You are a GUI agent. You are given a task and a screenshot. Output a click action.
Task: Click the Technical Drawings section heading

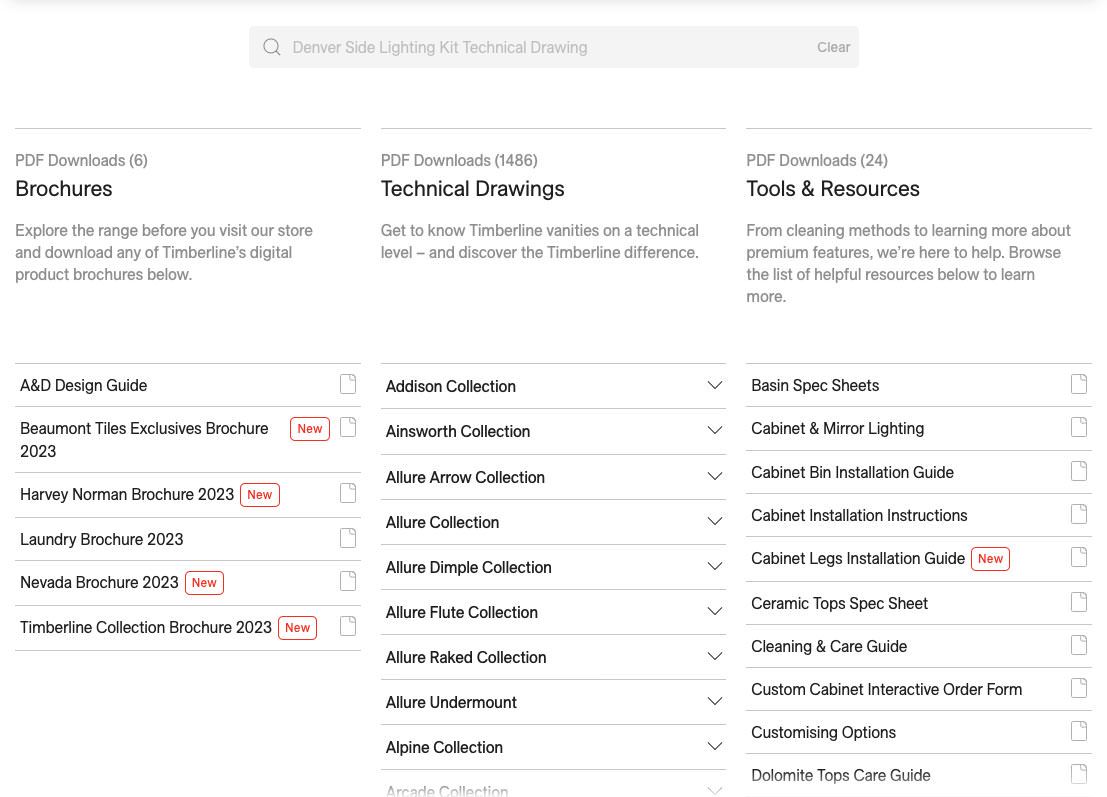472,188
